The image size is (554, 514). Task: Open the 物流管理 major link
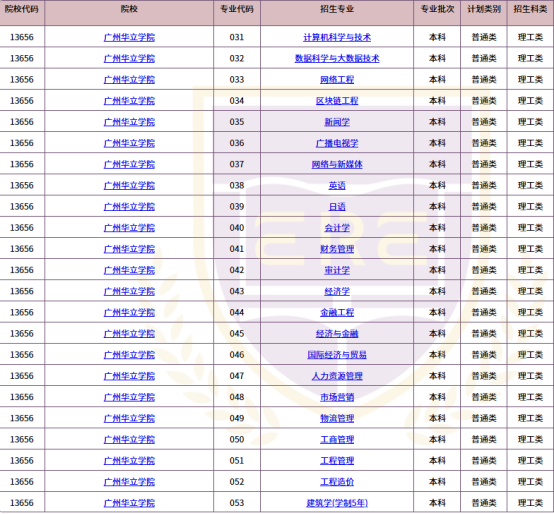pos(337,418)
